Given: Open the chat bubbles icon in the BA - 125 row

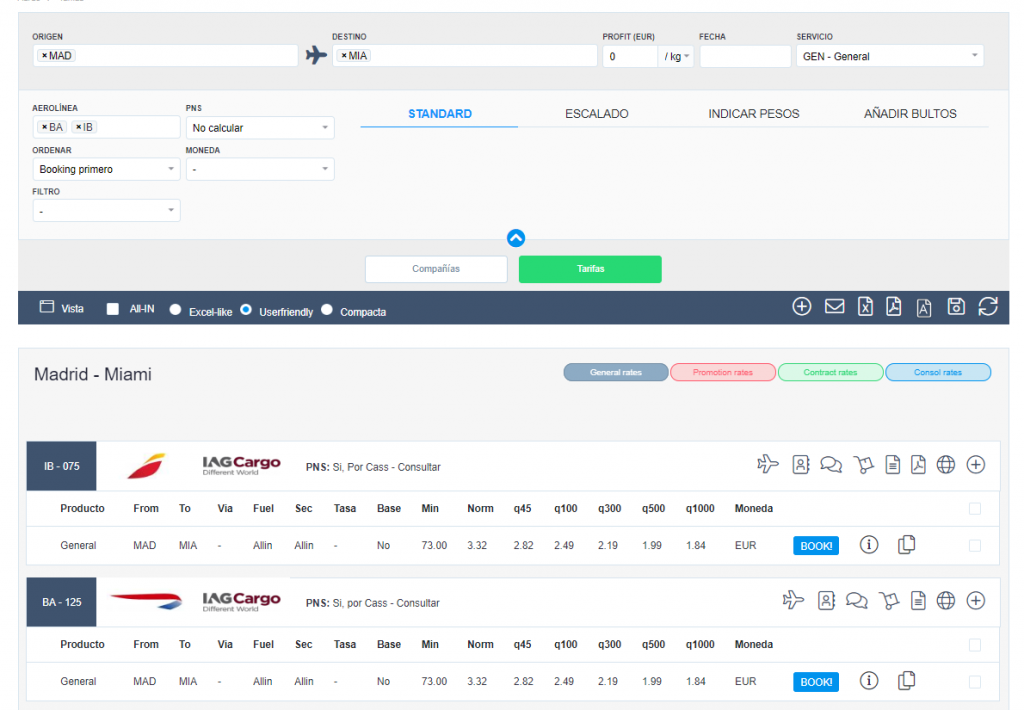Looking at the screenshot, I should [x=856, y=600].
